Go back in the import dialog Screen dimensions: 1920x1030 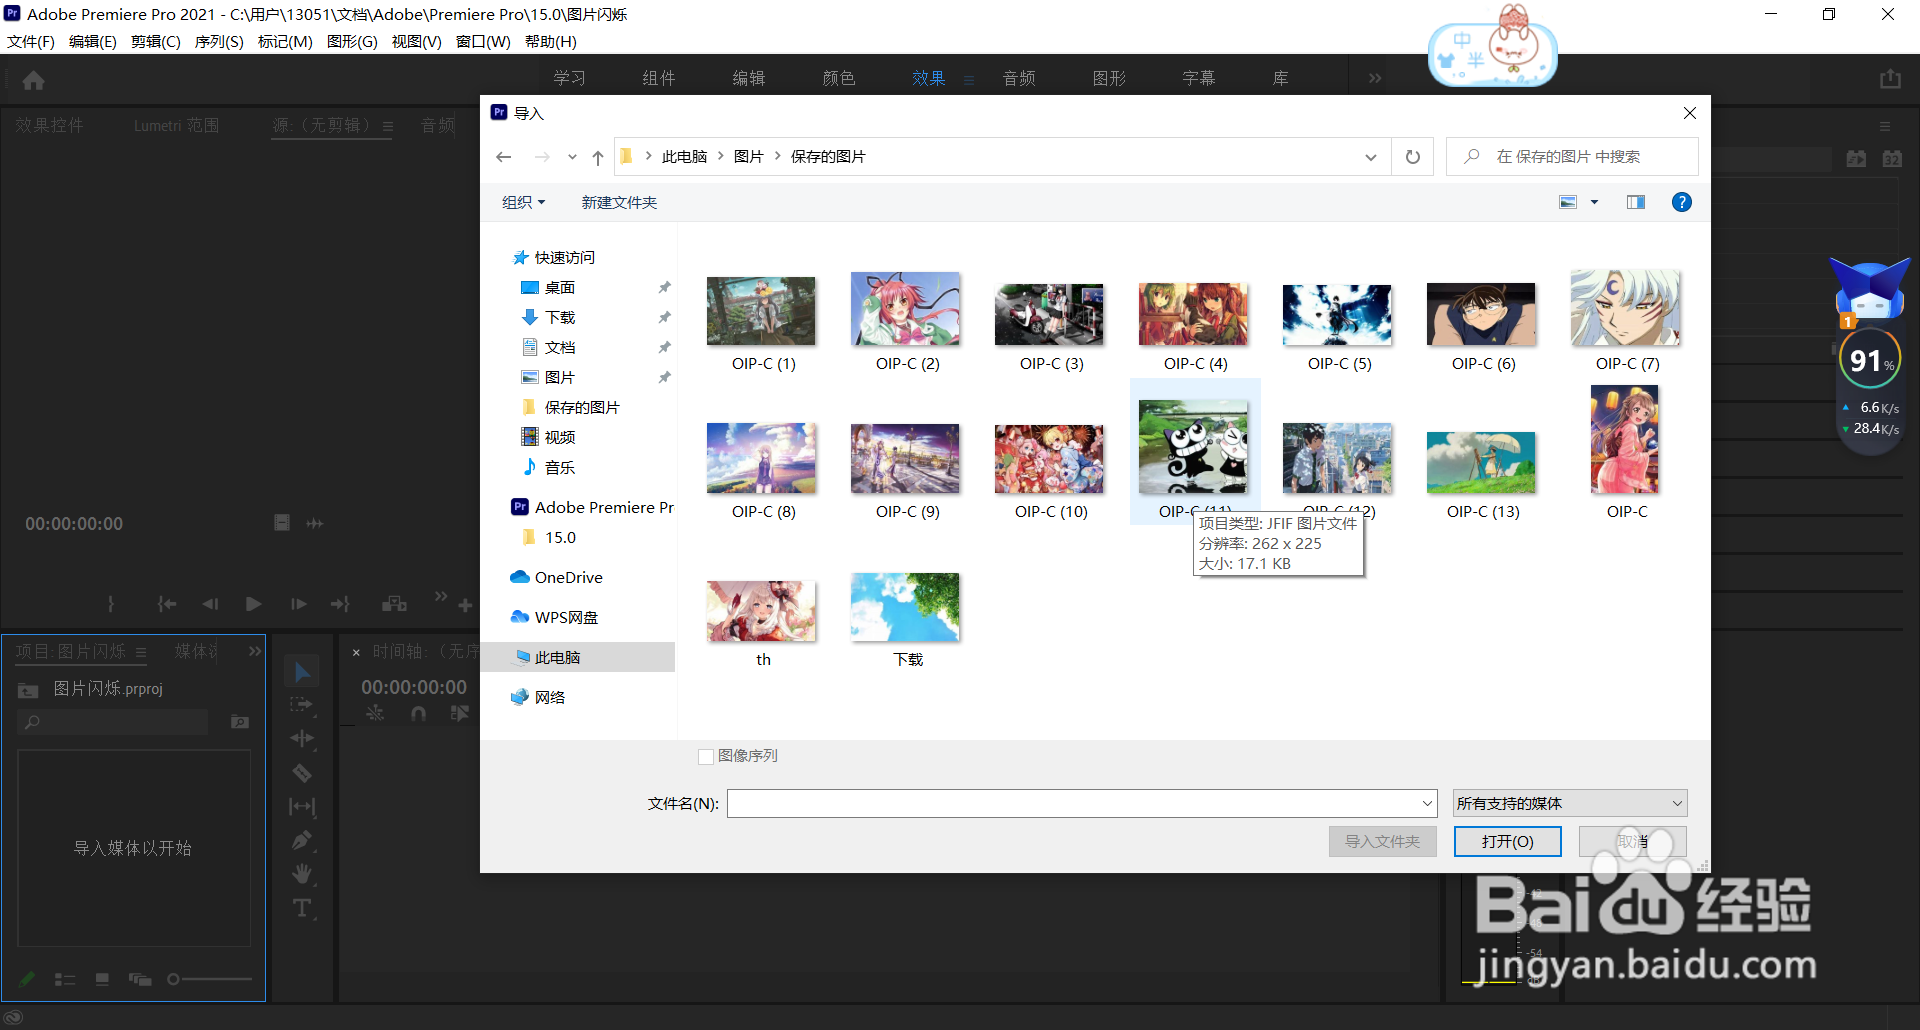[x=504, y=157]
